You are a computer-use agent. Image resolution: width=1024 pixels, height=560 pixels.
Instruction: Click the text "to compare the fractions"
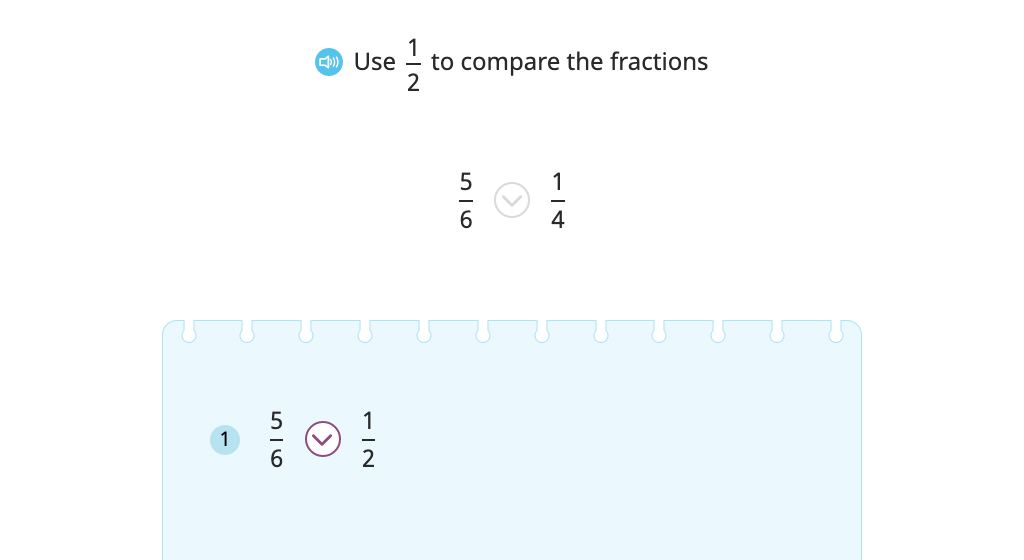pyautogui.click(x=569, y=62)
